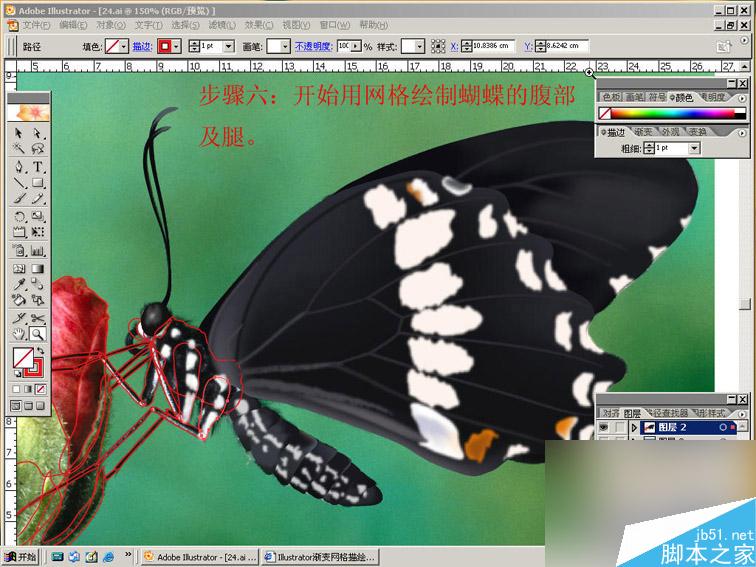
Task: Click 描边 stroke link in control bar
Action: tap(142, 46)
